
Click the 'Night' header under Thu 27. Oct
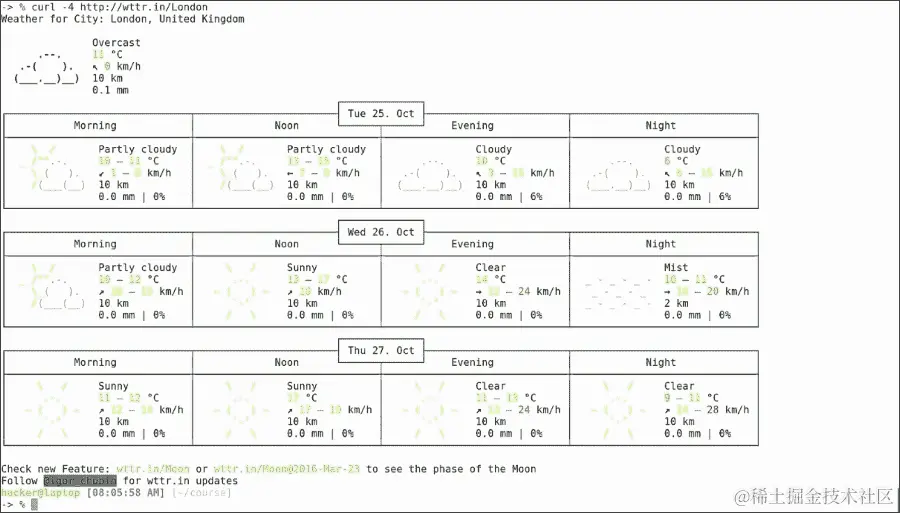point(661,362)
